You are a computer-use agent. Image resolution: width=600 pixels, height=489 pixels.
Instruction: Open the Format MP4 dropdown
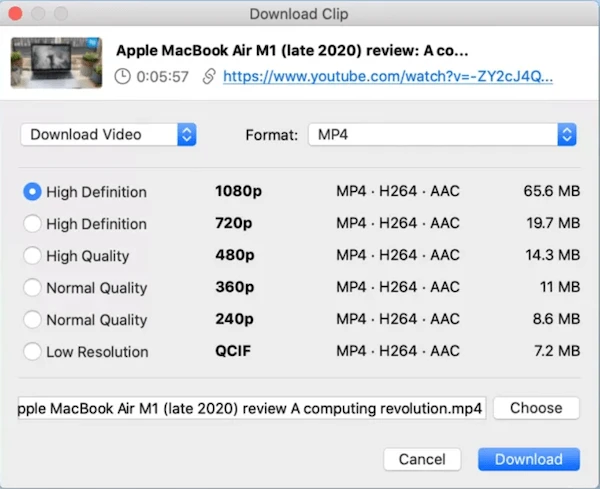442,135
